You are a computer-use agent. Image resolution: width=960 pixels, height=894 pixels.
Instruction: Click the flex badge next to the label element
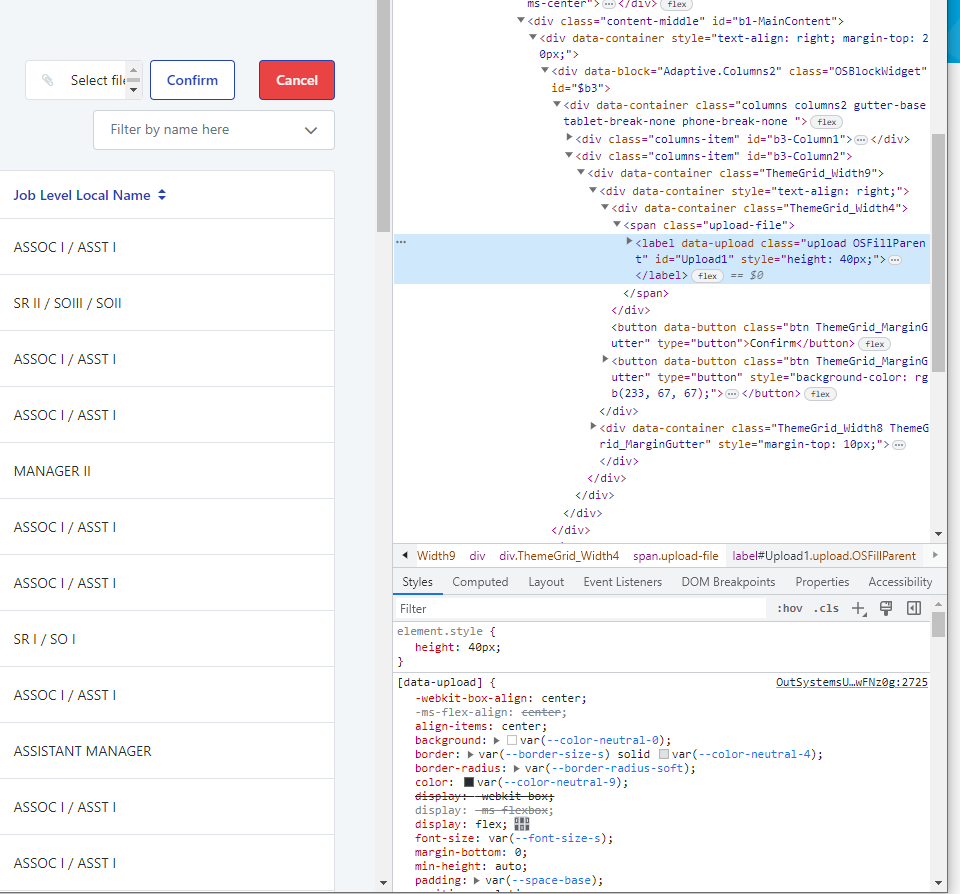click(x=708, y=275)
